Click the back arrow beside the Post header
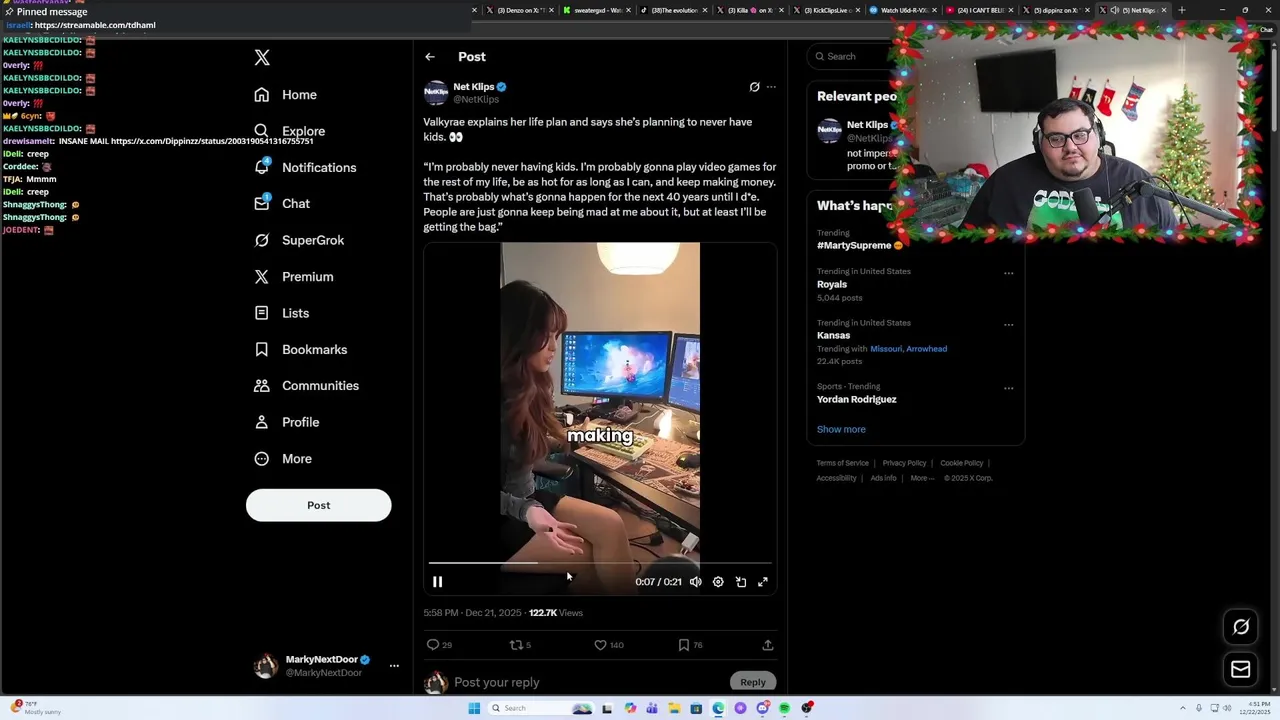The image size is (1280, 720). point(430,57)
